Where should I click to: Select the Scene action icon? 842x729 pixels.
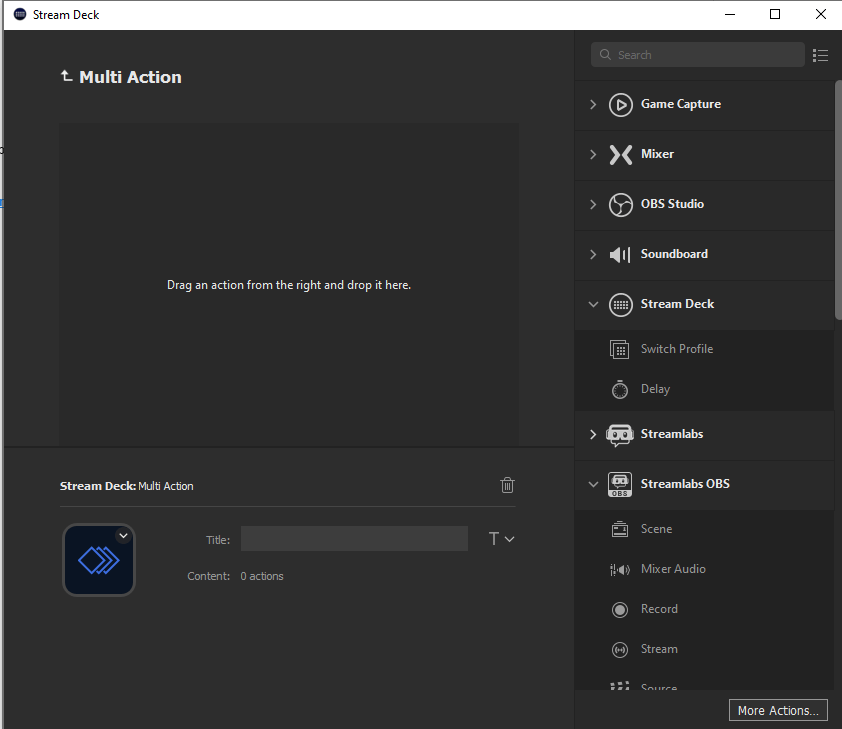(x=620, y=529)
